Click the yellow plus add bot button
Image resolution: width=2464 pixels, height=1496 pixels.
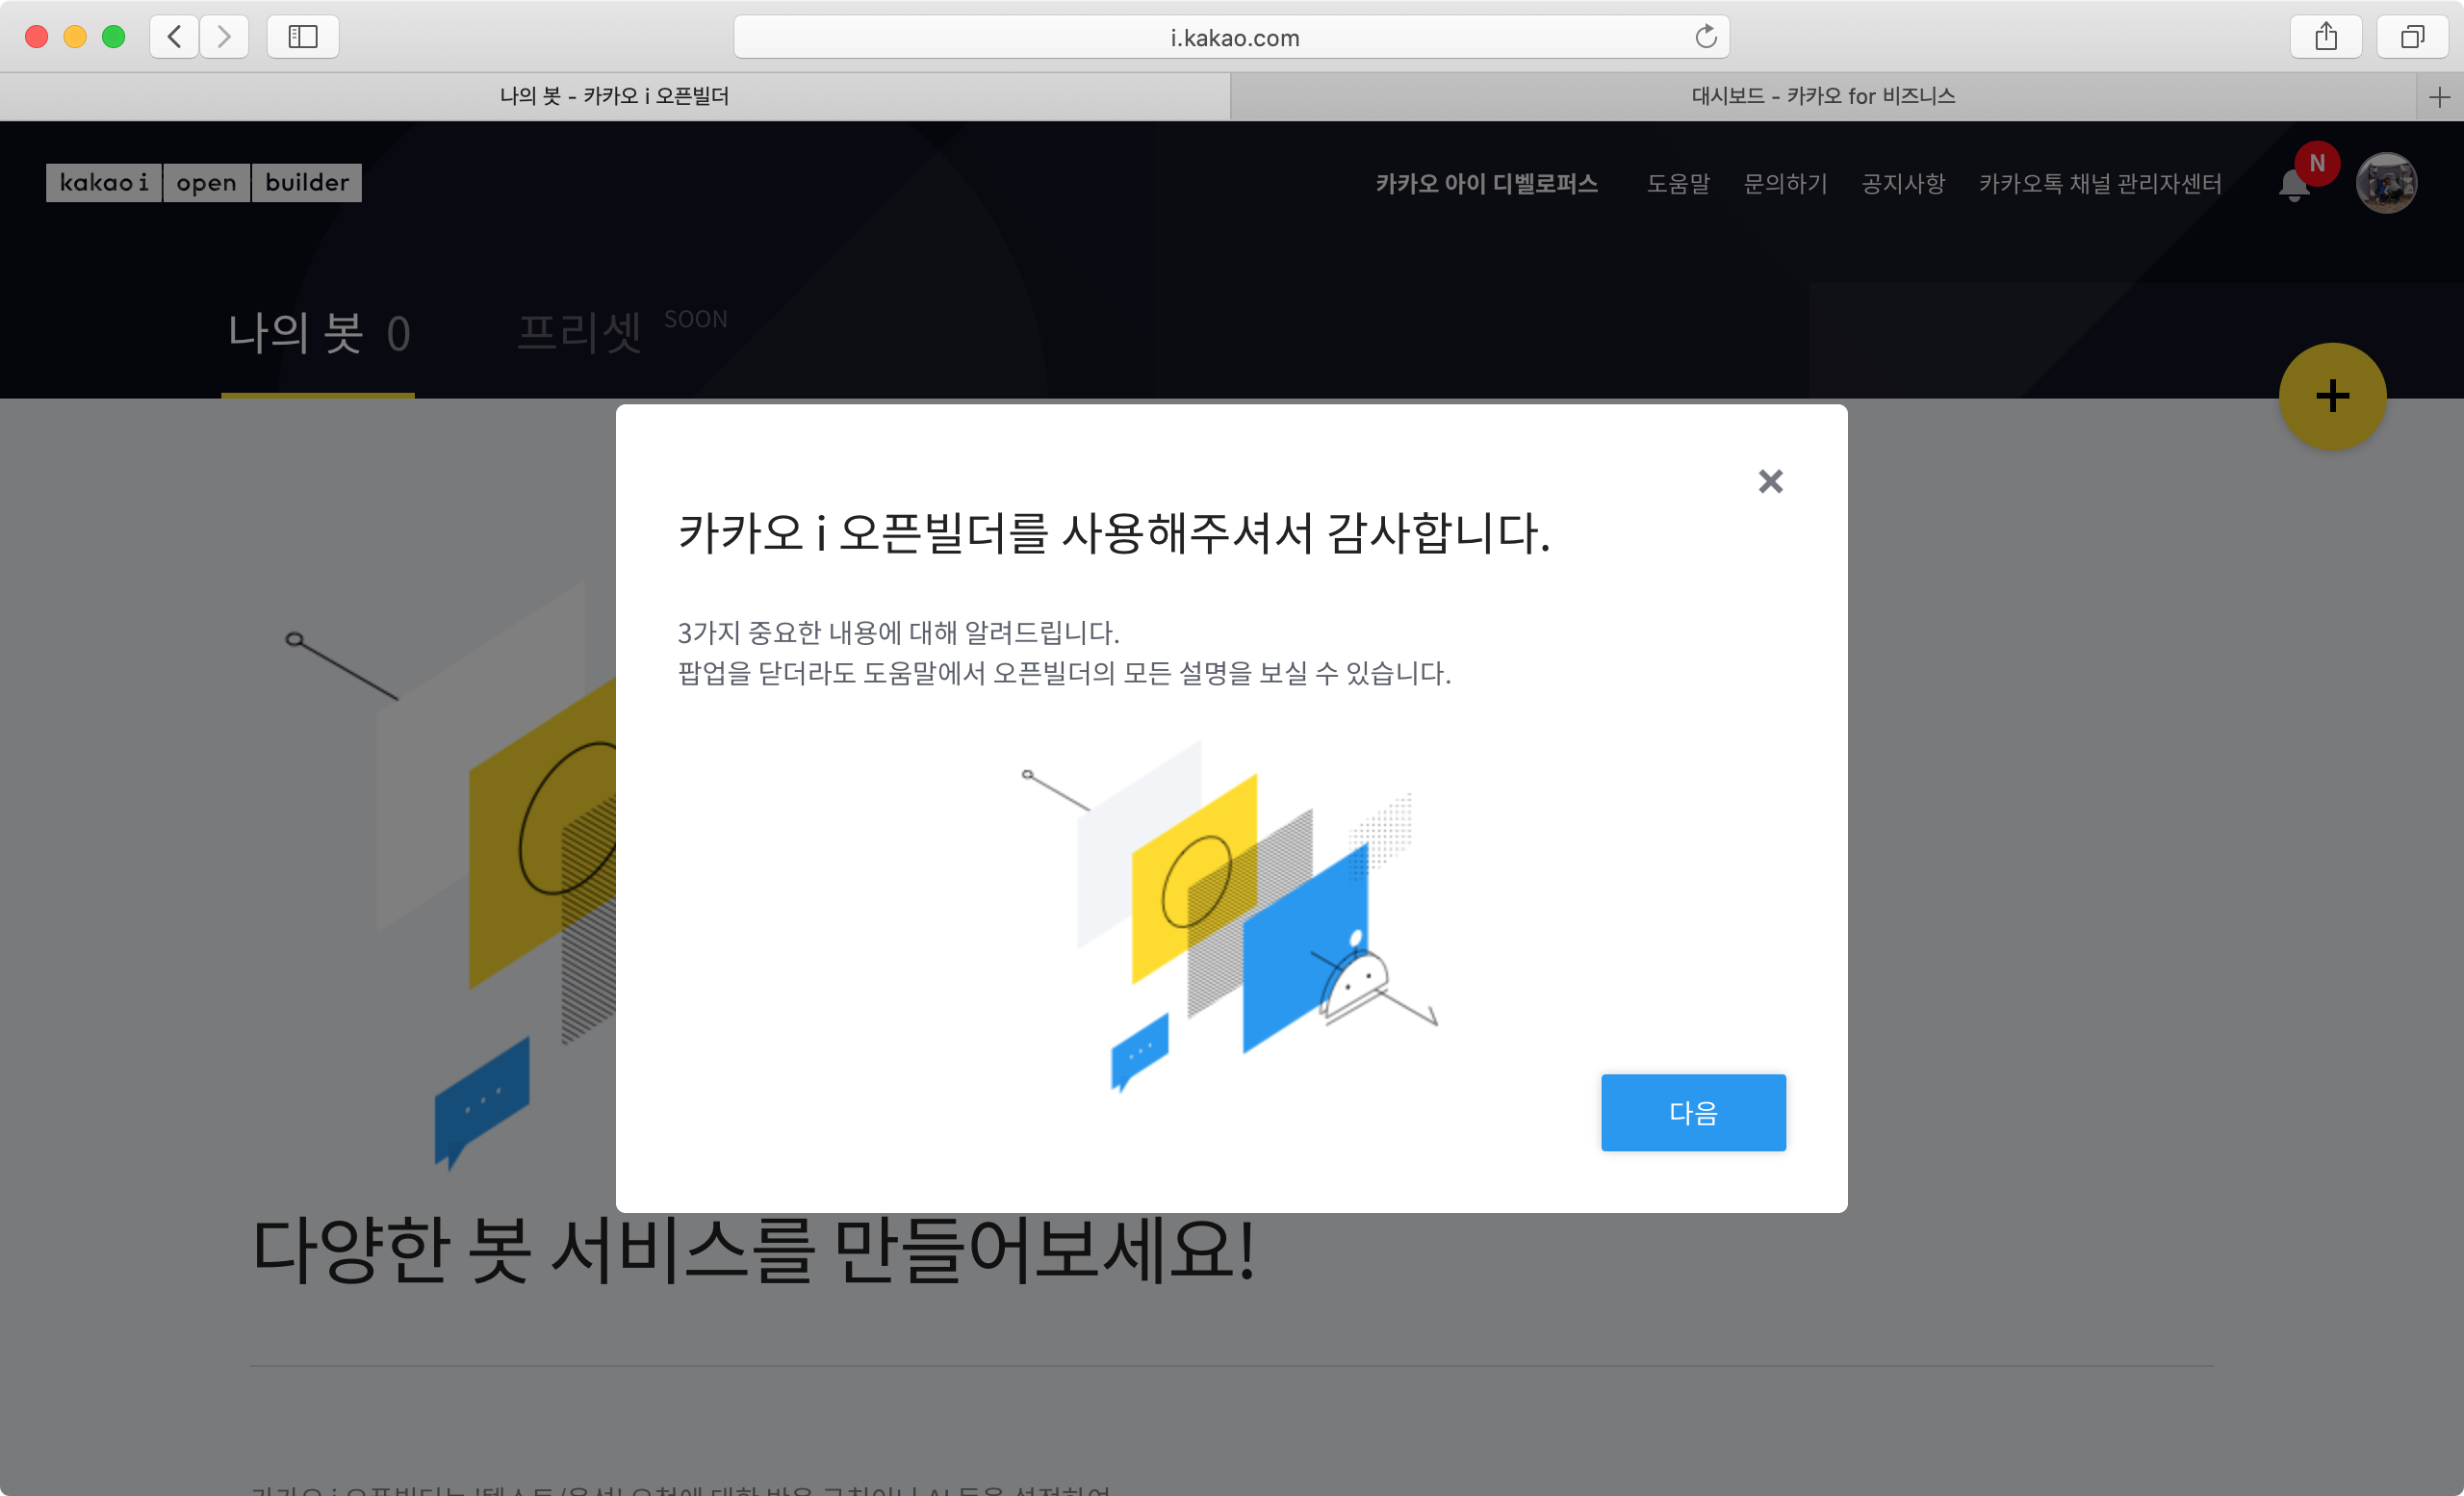tap(2332, 397)
